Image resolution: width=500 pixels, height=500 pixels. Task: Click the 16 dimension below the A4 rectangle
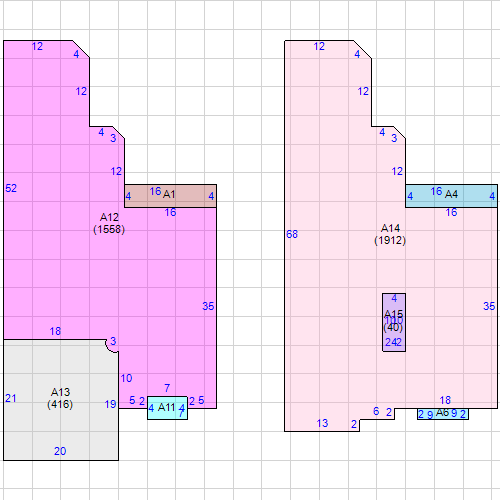[451, 212]
